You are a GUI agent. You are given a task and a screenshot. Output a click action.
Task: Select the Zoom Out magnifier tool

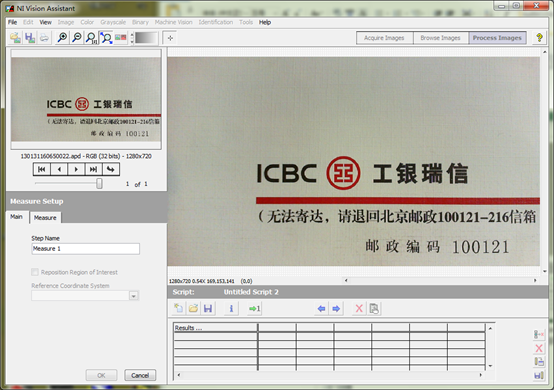click(x=77, y=38)
